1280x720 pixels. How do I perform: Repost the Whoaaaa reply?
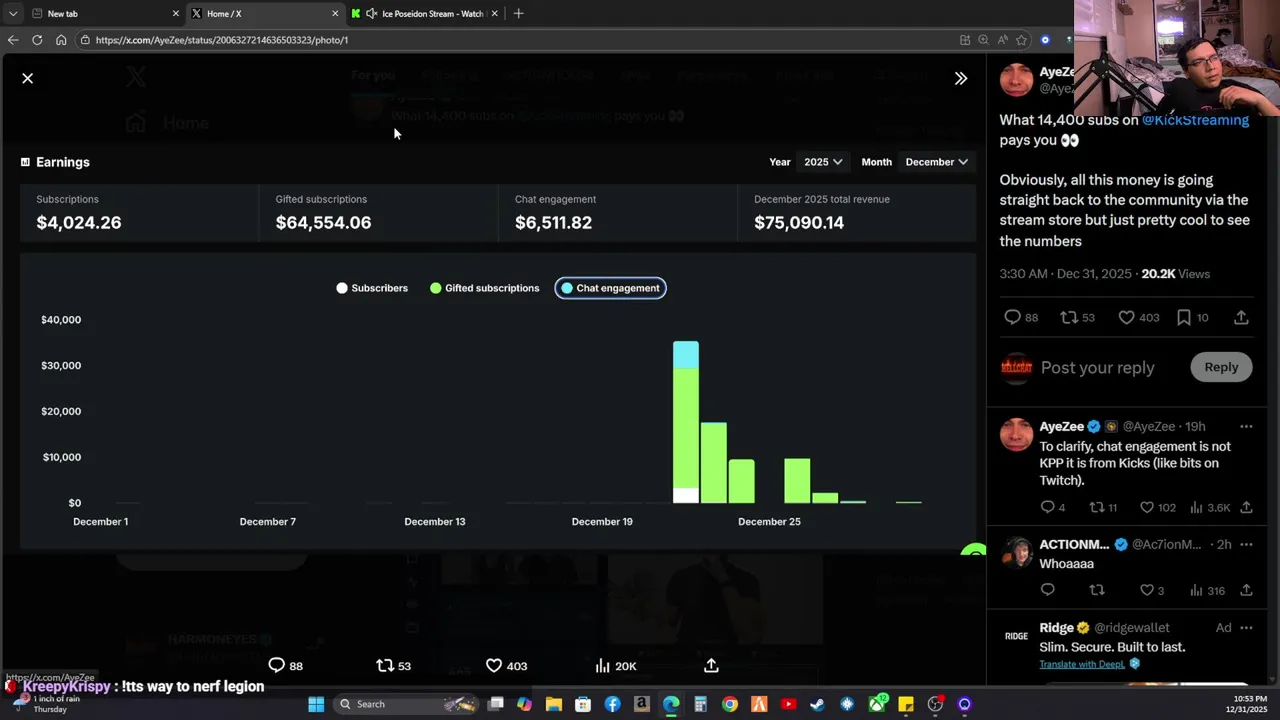[1096, 590]
